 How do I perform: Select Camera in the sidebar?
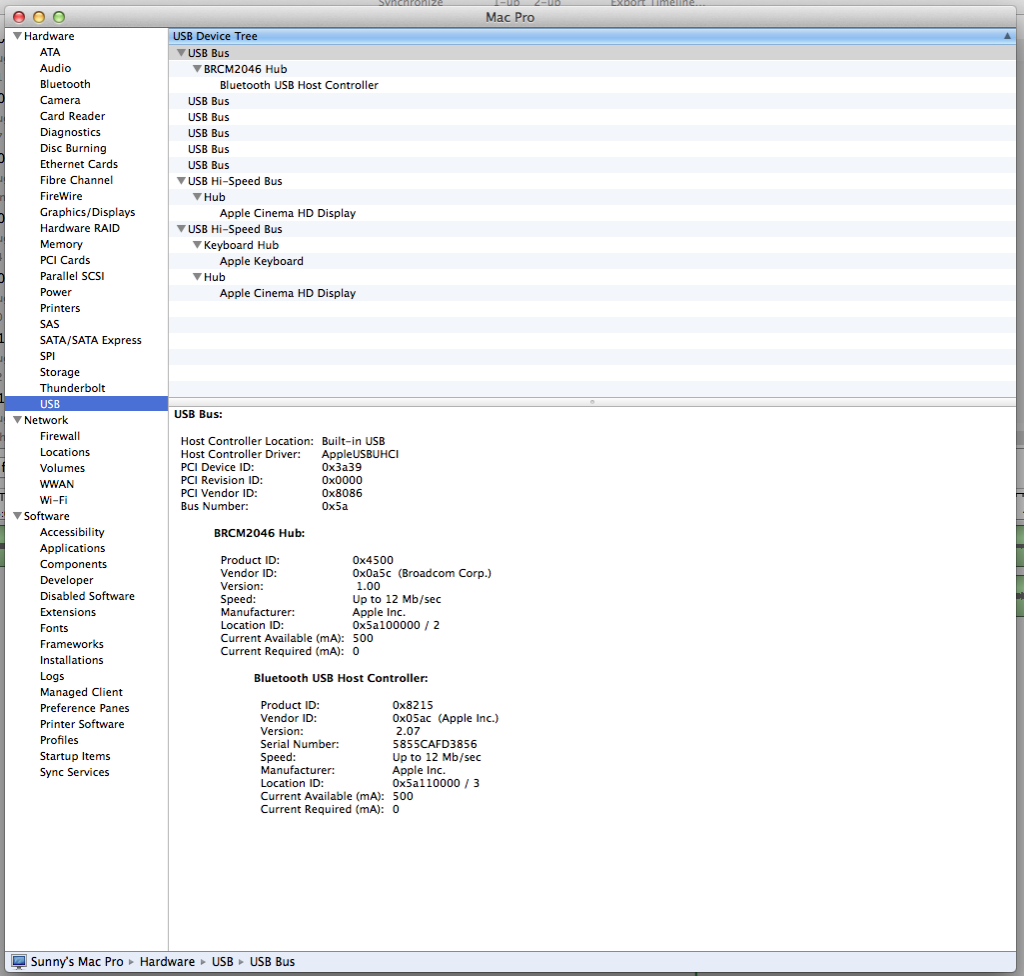click(x=60, y=100)
